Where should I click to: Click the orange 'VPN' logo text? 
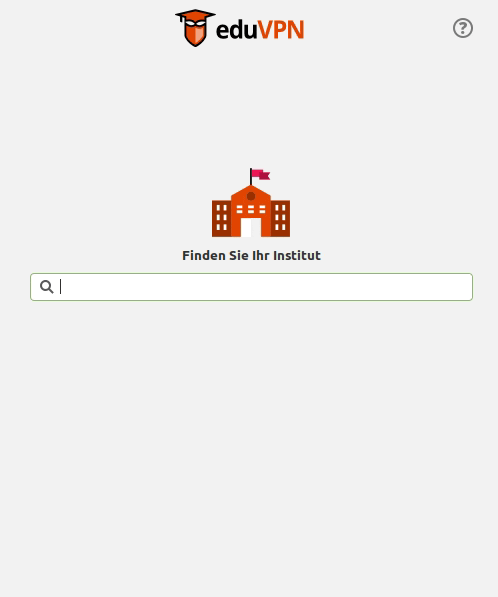pos(281,30)
